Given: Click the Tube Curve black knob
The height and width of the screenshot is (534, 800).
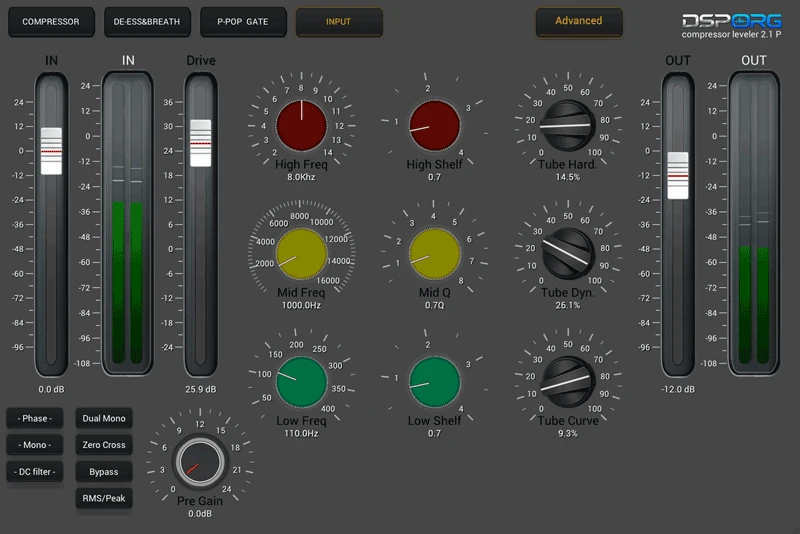Looking at the screenshot, I should click(x=567, y=382).
